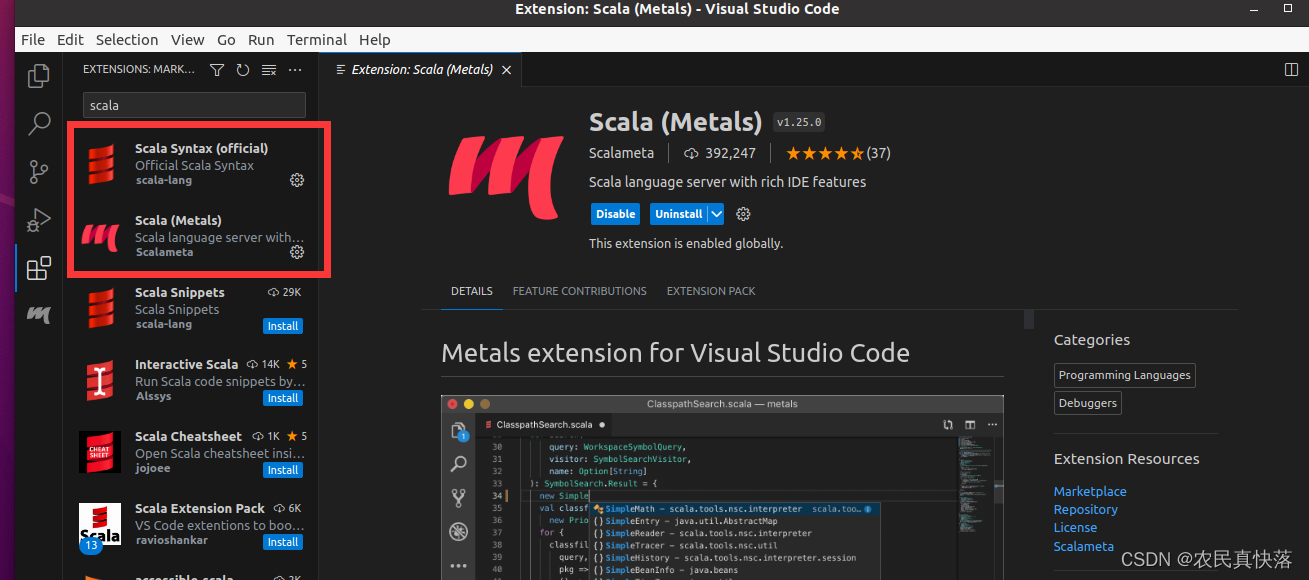Image resolution: width=1309 pixels, height=580 pixels.
Task: Clear extensions search results icon
Action: [x=269, y=70]
